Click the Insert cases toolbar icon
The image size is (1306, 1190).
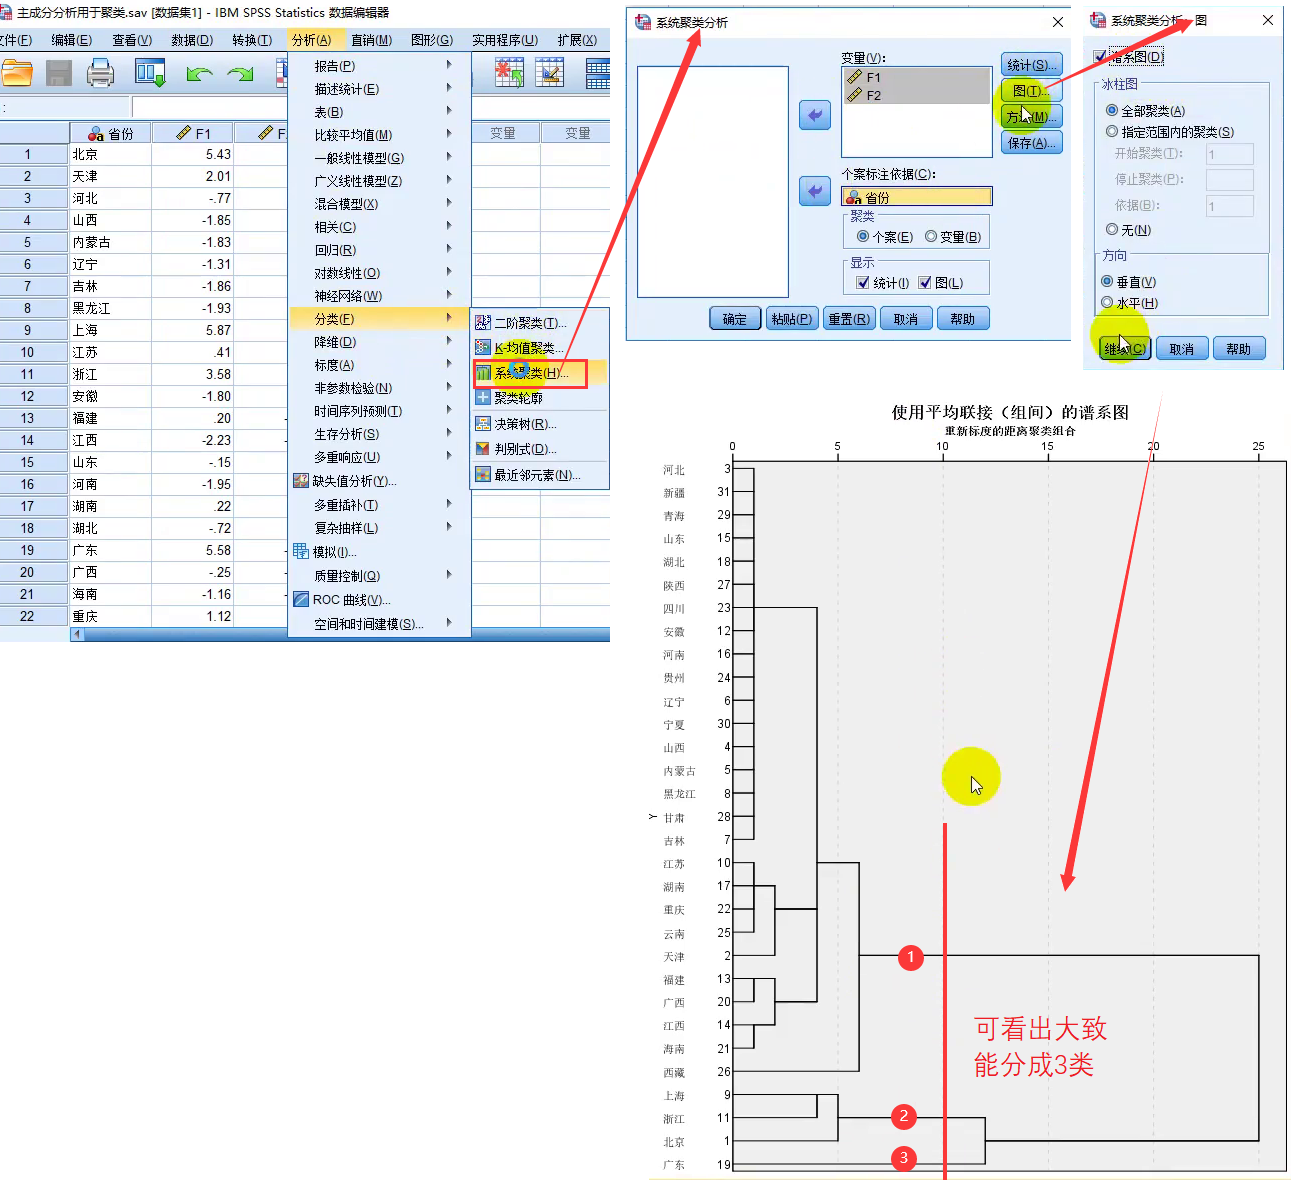pos(509,72)
